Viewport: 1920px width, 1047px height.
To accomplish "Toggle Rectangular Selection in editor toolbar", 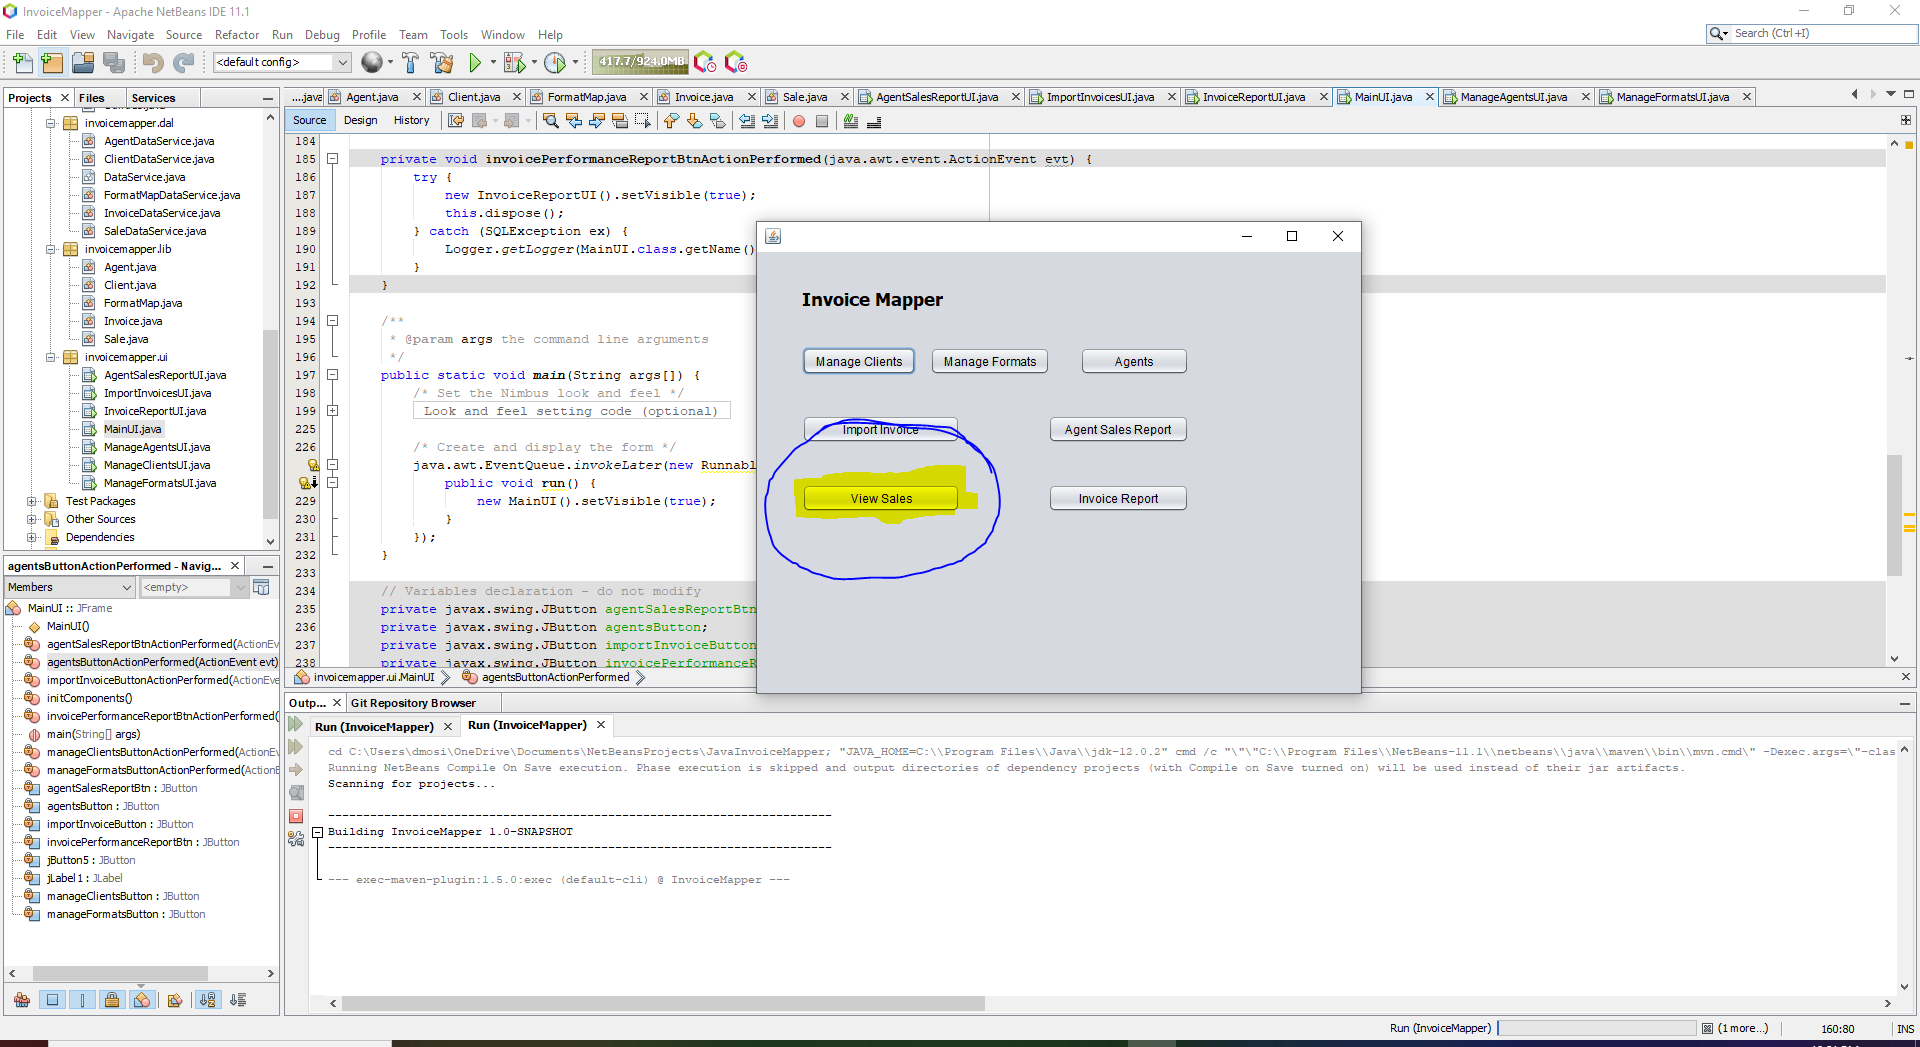I will 642,121.
